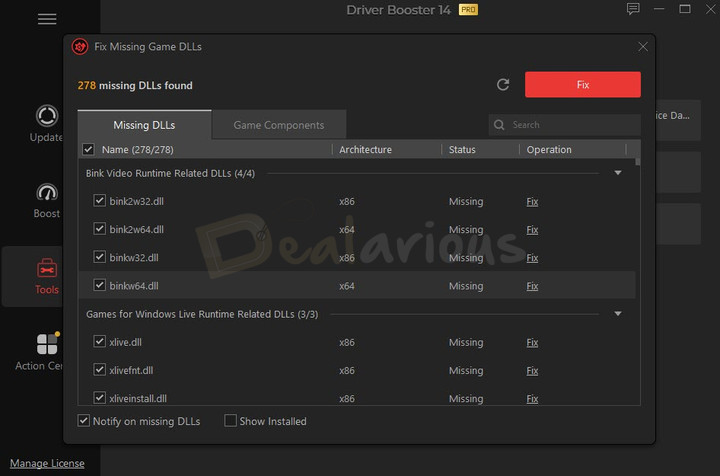Click Bink Video Runtime Related DLLs (4/4) heading

point(170,174)
